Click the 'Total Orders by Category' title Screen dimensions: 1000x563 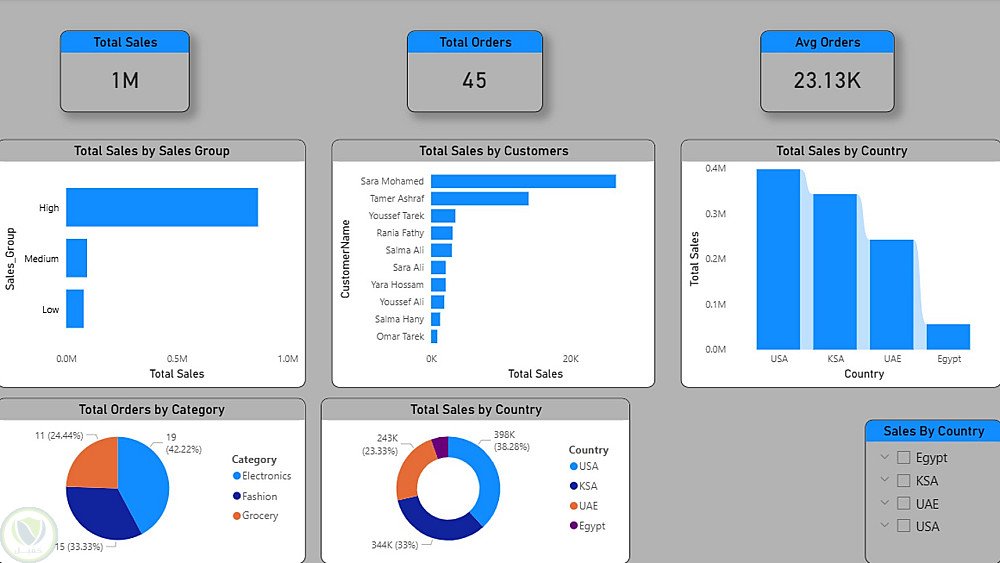coord(152,409)
